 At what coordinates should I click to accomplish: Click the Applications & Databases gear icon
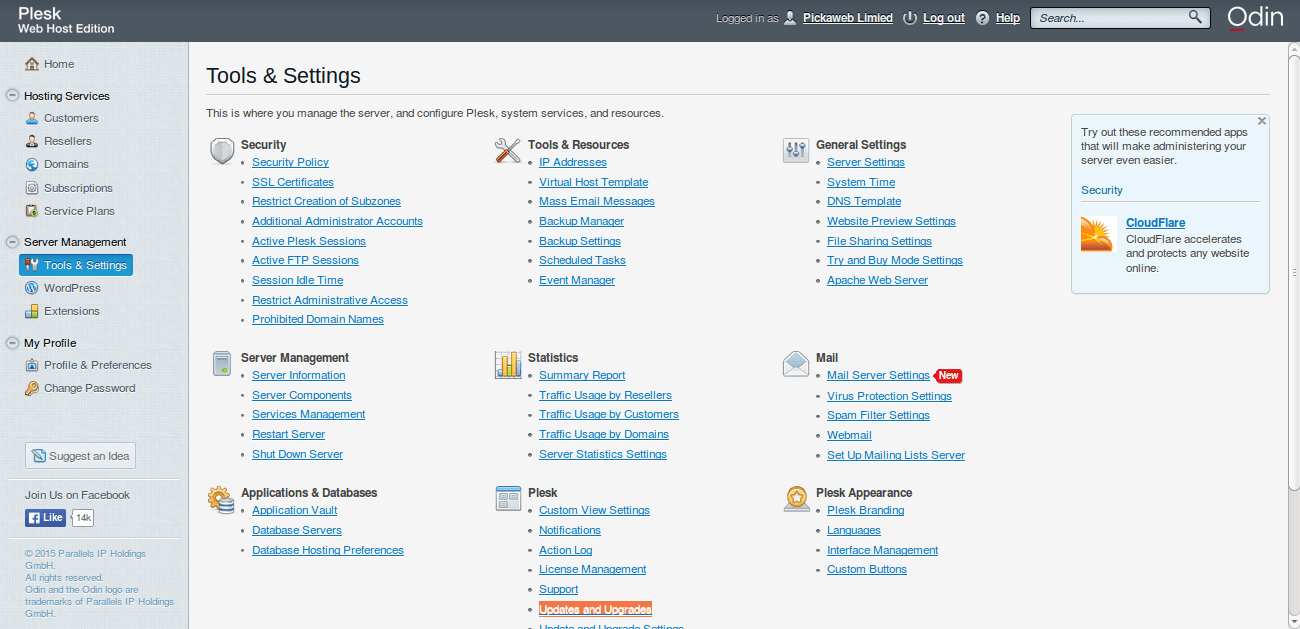tap(222, 499)
